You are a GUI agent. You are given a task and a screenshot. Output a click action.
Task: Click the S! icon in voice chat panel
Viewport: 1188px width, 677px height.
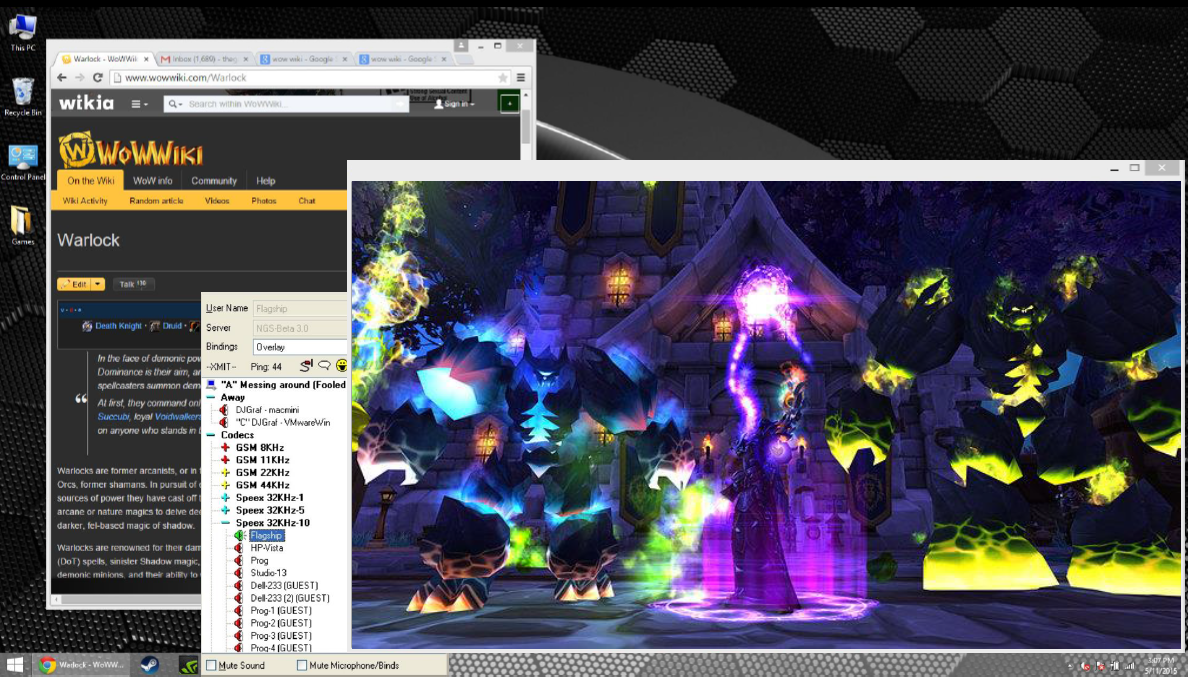coord(305,367)
